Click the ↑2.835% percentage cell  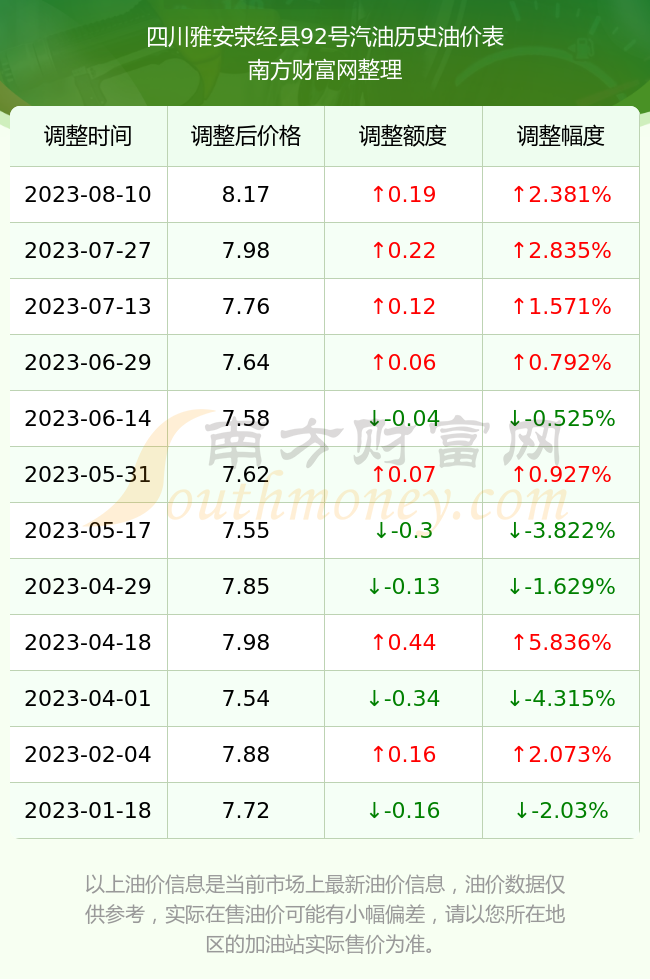tap(561, 250)
